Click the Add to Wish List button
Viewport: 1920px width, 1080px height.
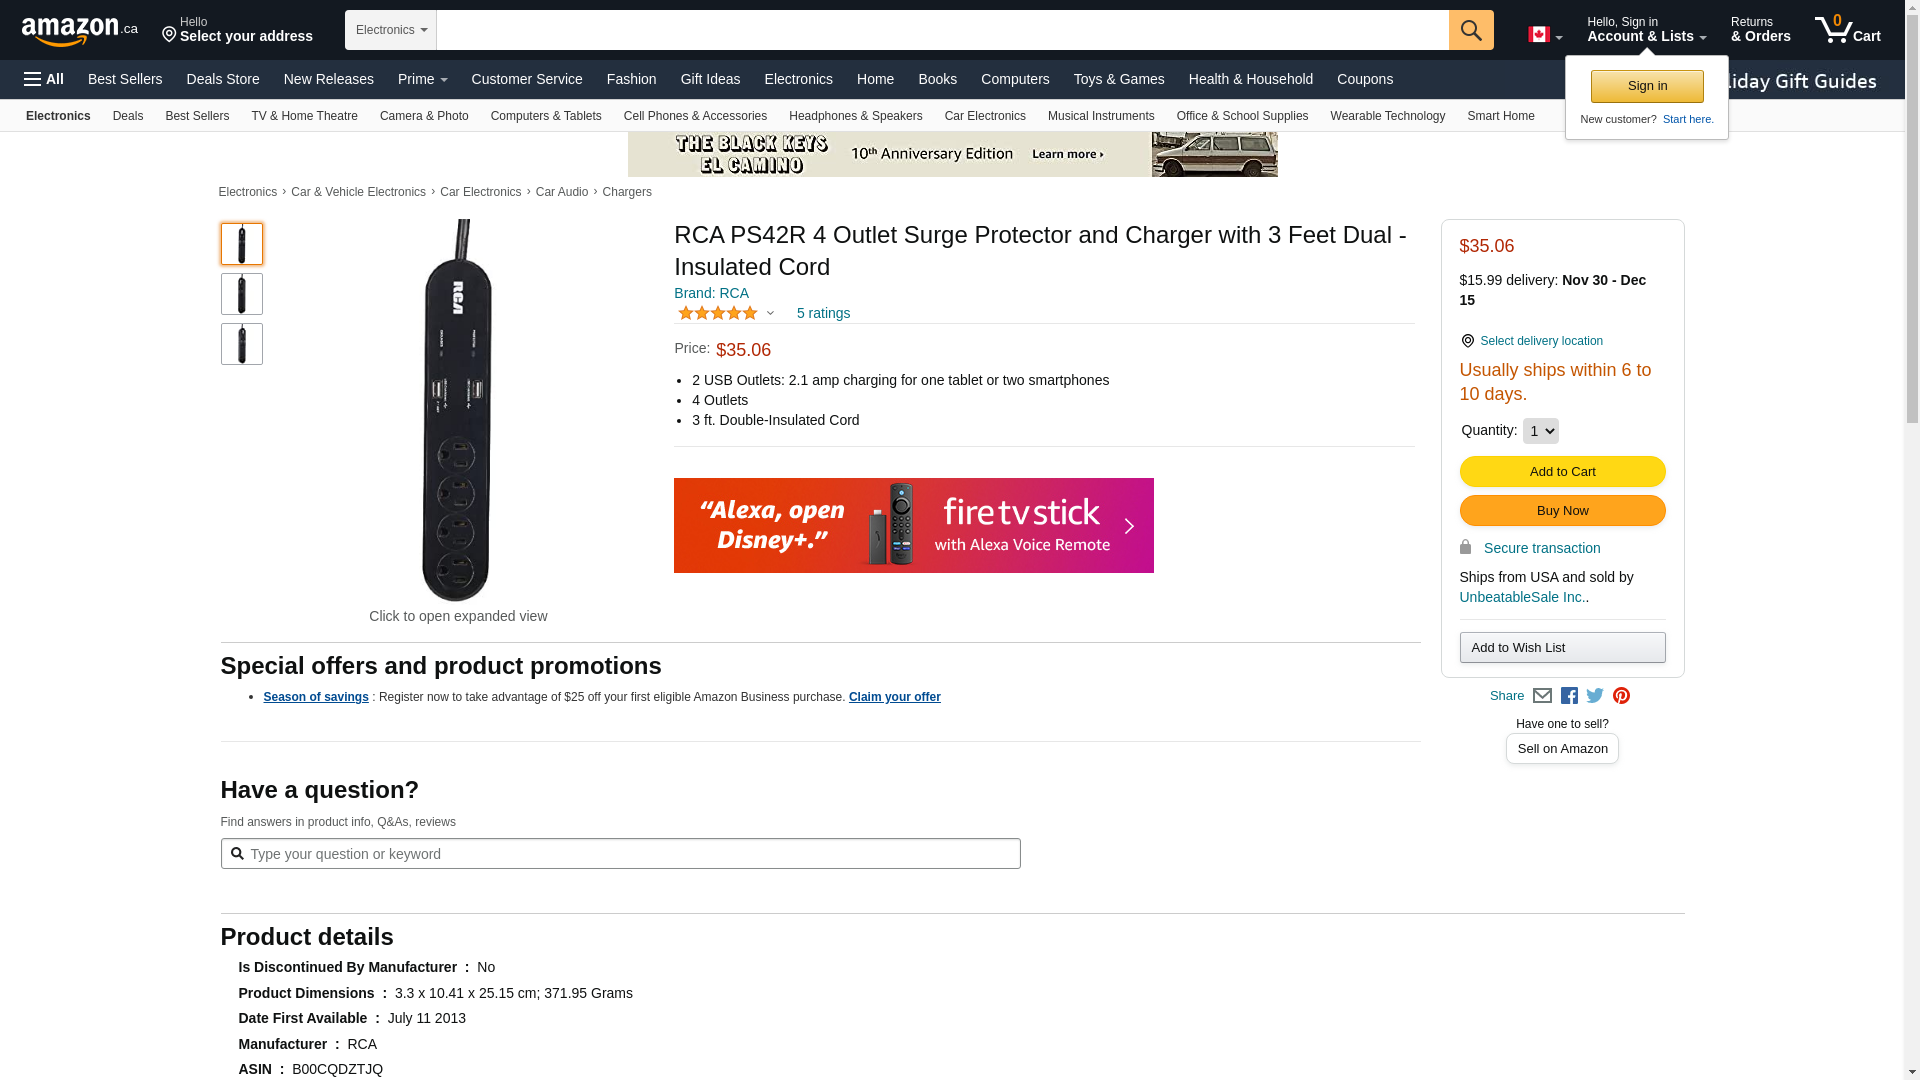point(1562,648)
